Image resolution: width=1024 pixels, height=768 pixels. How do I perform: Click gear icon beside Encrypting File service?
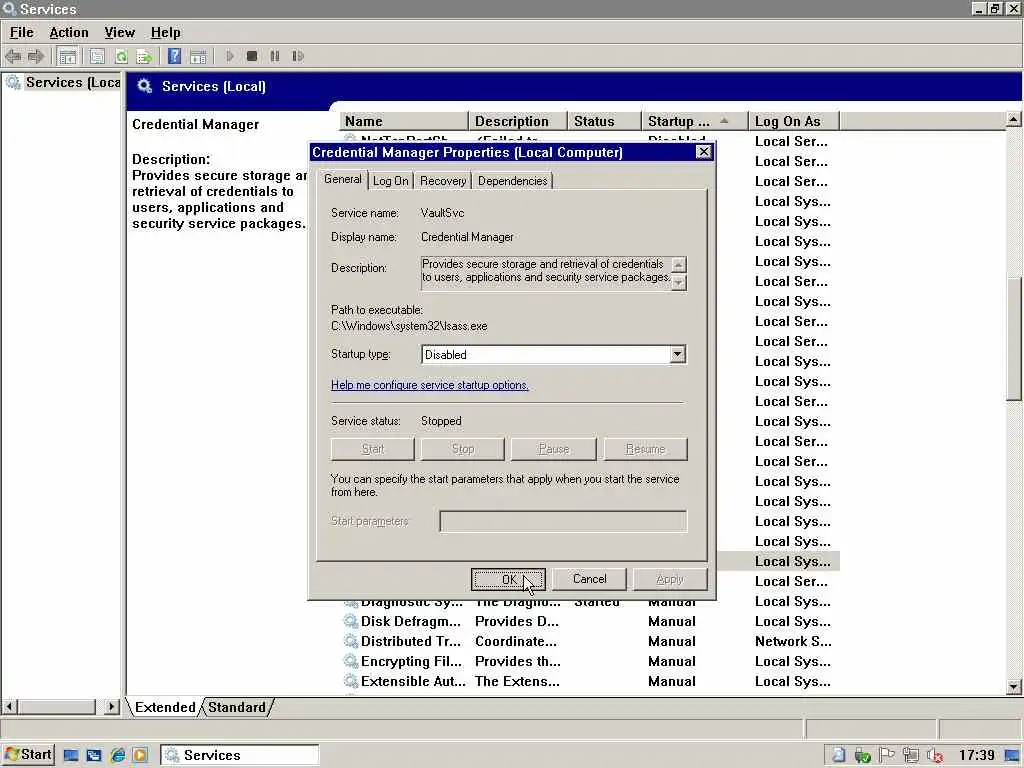(x=351, y=661)
